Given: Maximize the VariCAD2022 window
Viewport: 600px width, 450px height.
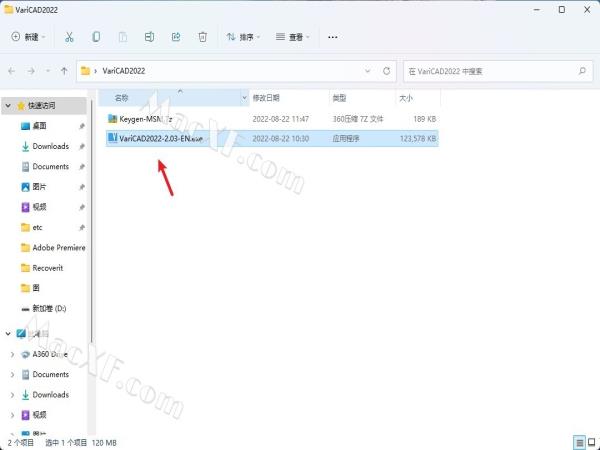Looking at the screenshot, I should (562, 10).
